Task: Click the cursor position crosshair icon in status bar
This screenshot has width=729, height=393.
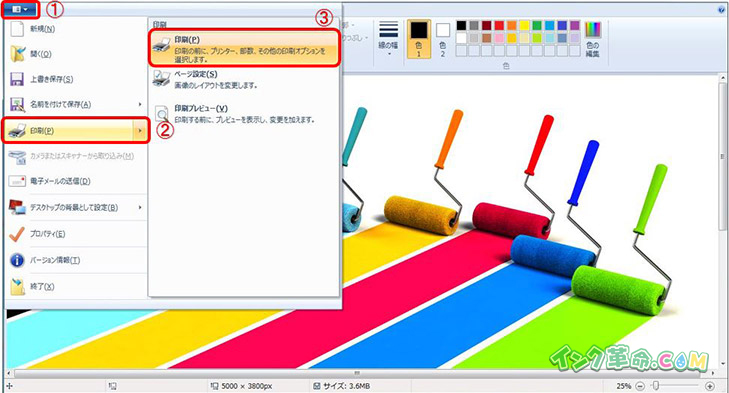Action: [x=9, y=386]
